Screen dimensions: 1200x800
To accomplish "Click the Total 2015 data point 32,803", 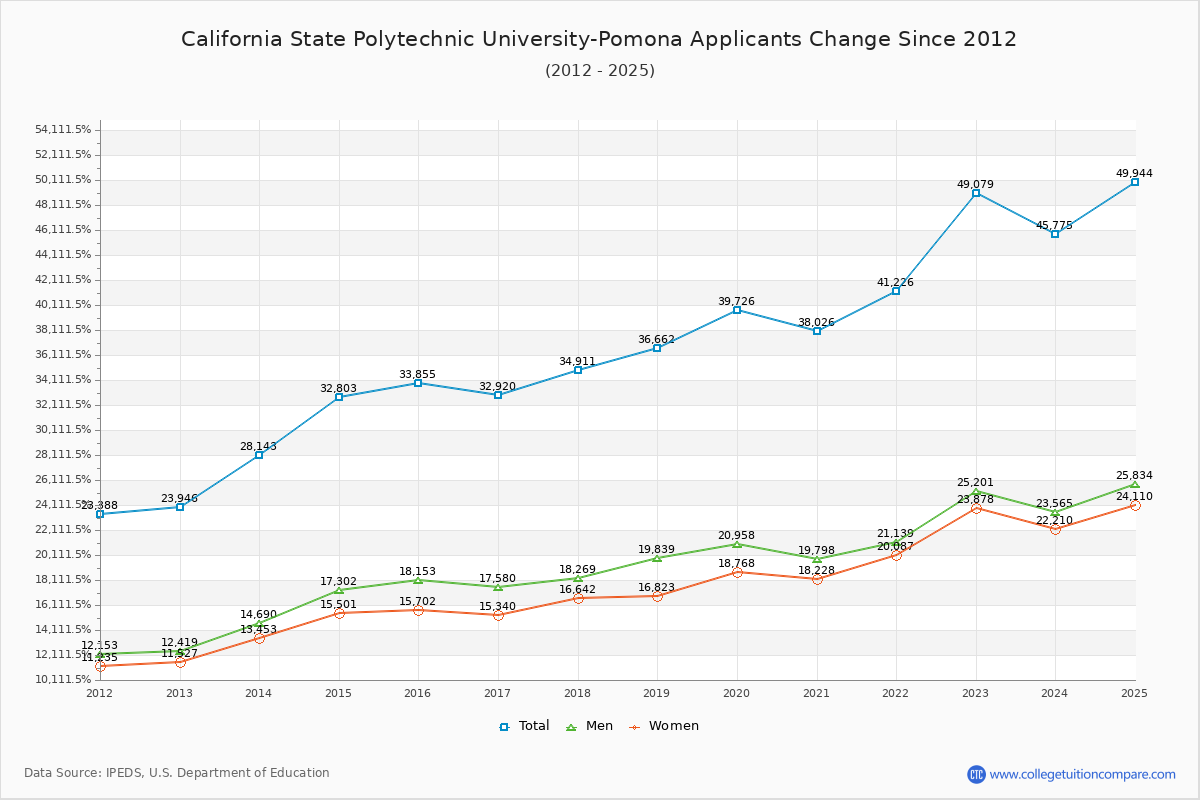I will point(339,397).
